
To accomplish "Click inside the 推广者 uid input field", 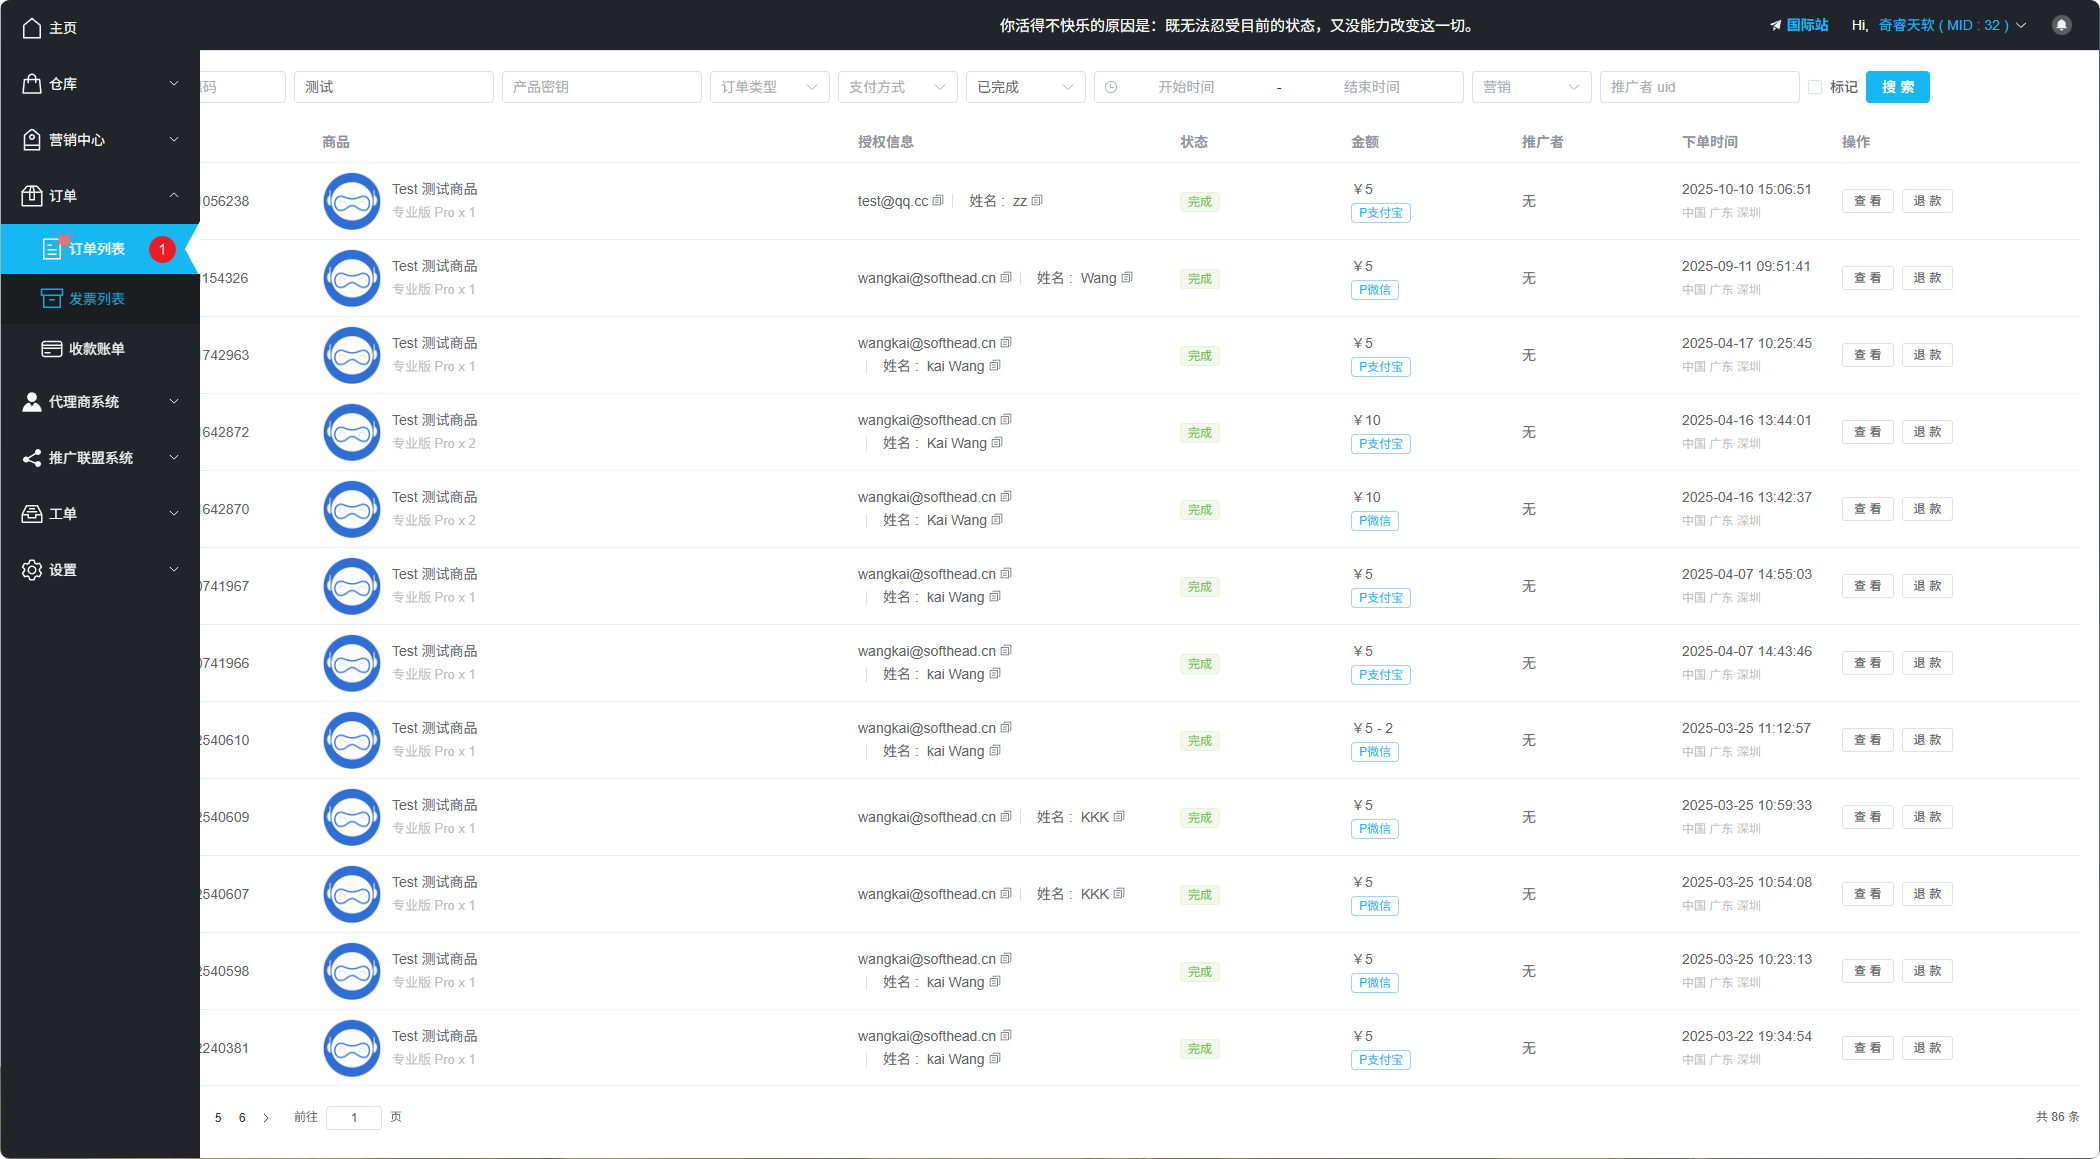I will point(1700,87).
